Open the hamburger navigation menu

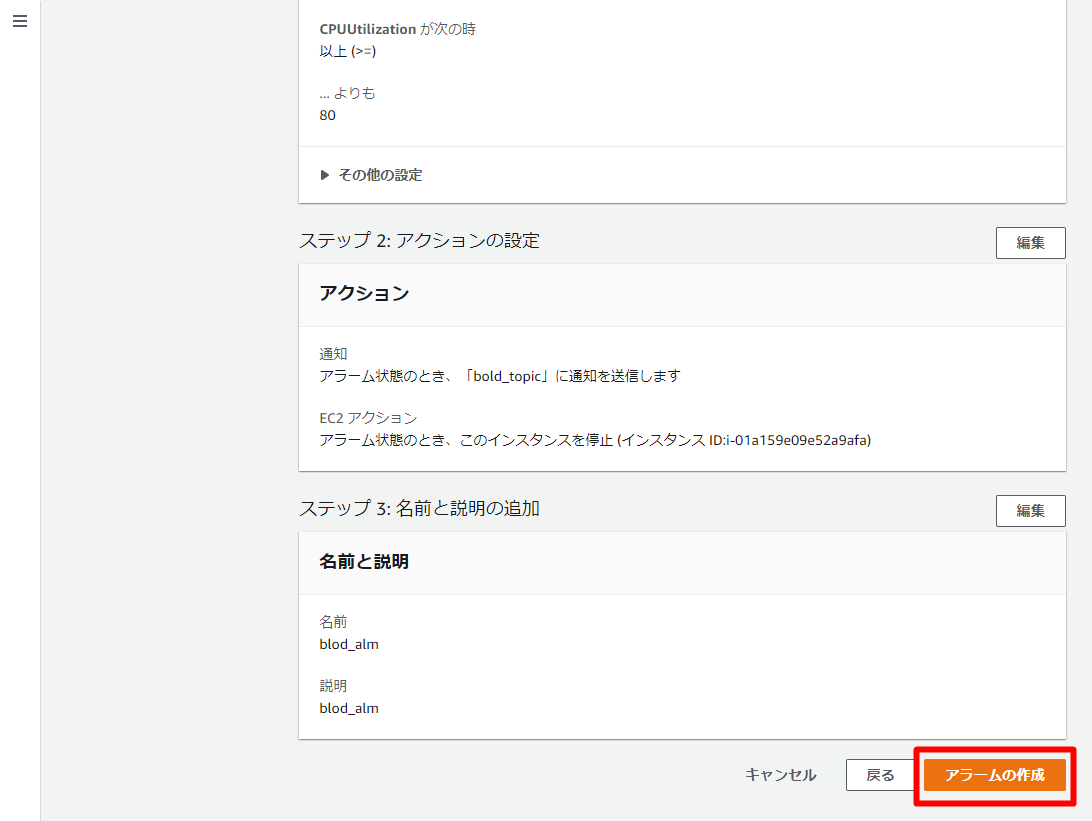coord(20,21)
